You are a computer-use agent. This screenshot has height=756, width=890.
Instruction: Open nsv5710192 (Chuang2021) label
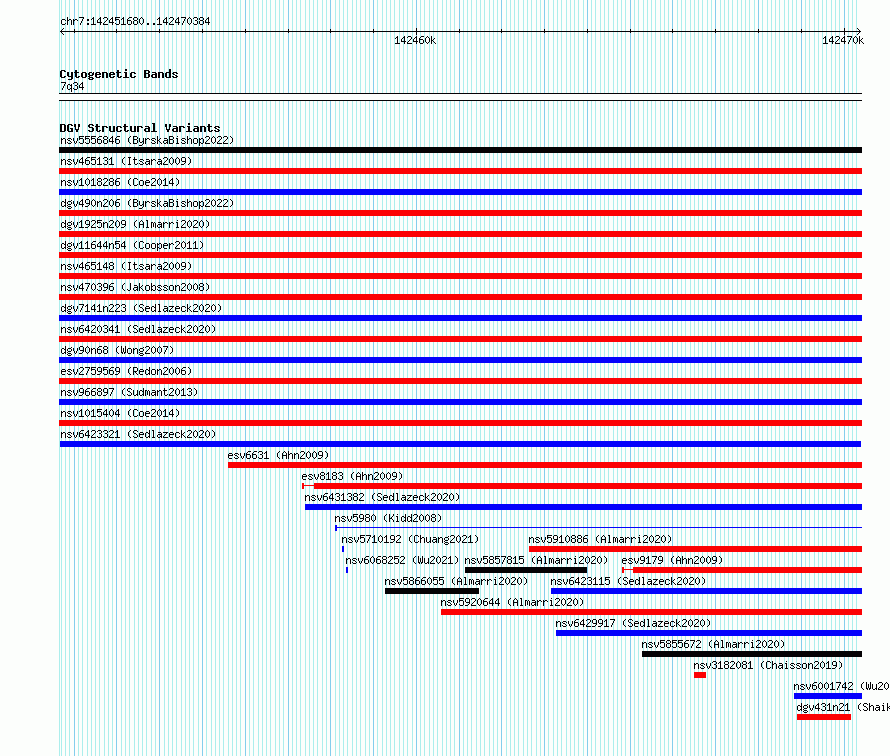pos(410,539)
